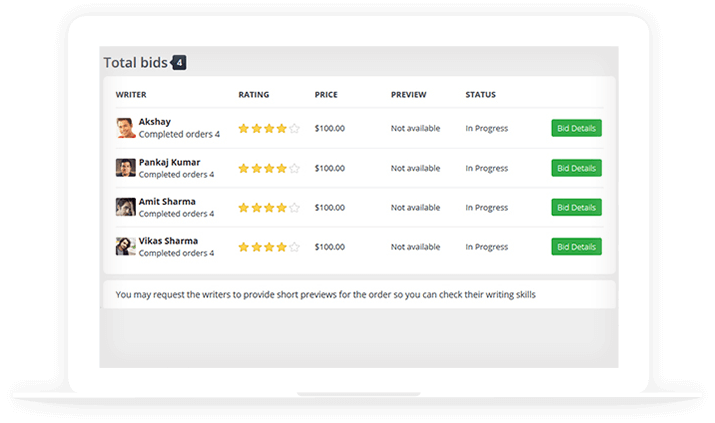Open Bid Details for Pankaj Kumar
The image size is (715, 423).
click(x=576, y=168)
